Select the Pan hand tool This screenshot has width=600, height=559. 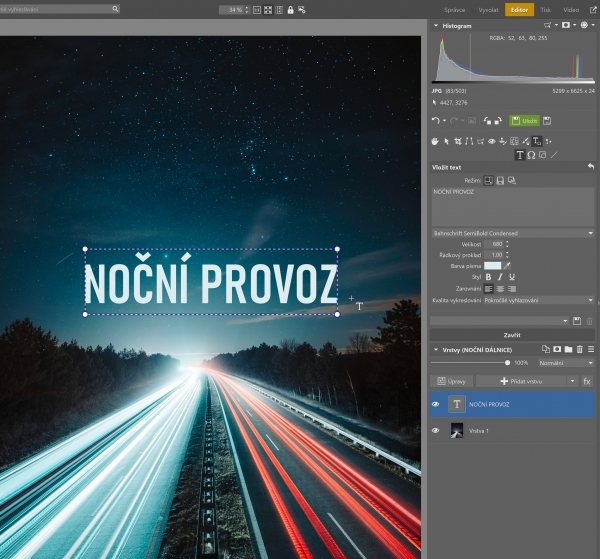pos(435,142)
